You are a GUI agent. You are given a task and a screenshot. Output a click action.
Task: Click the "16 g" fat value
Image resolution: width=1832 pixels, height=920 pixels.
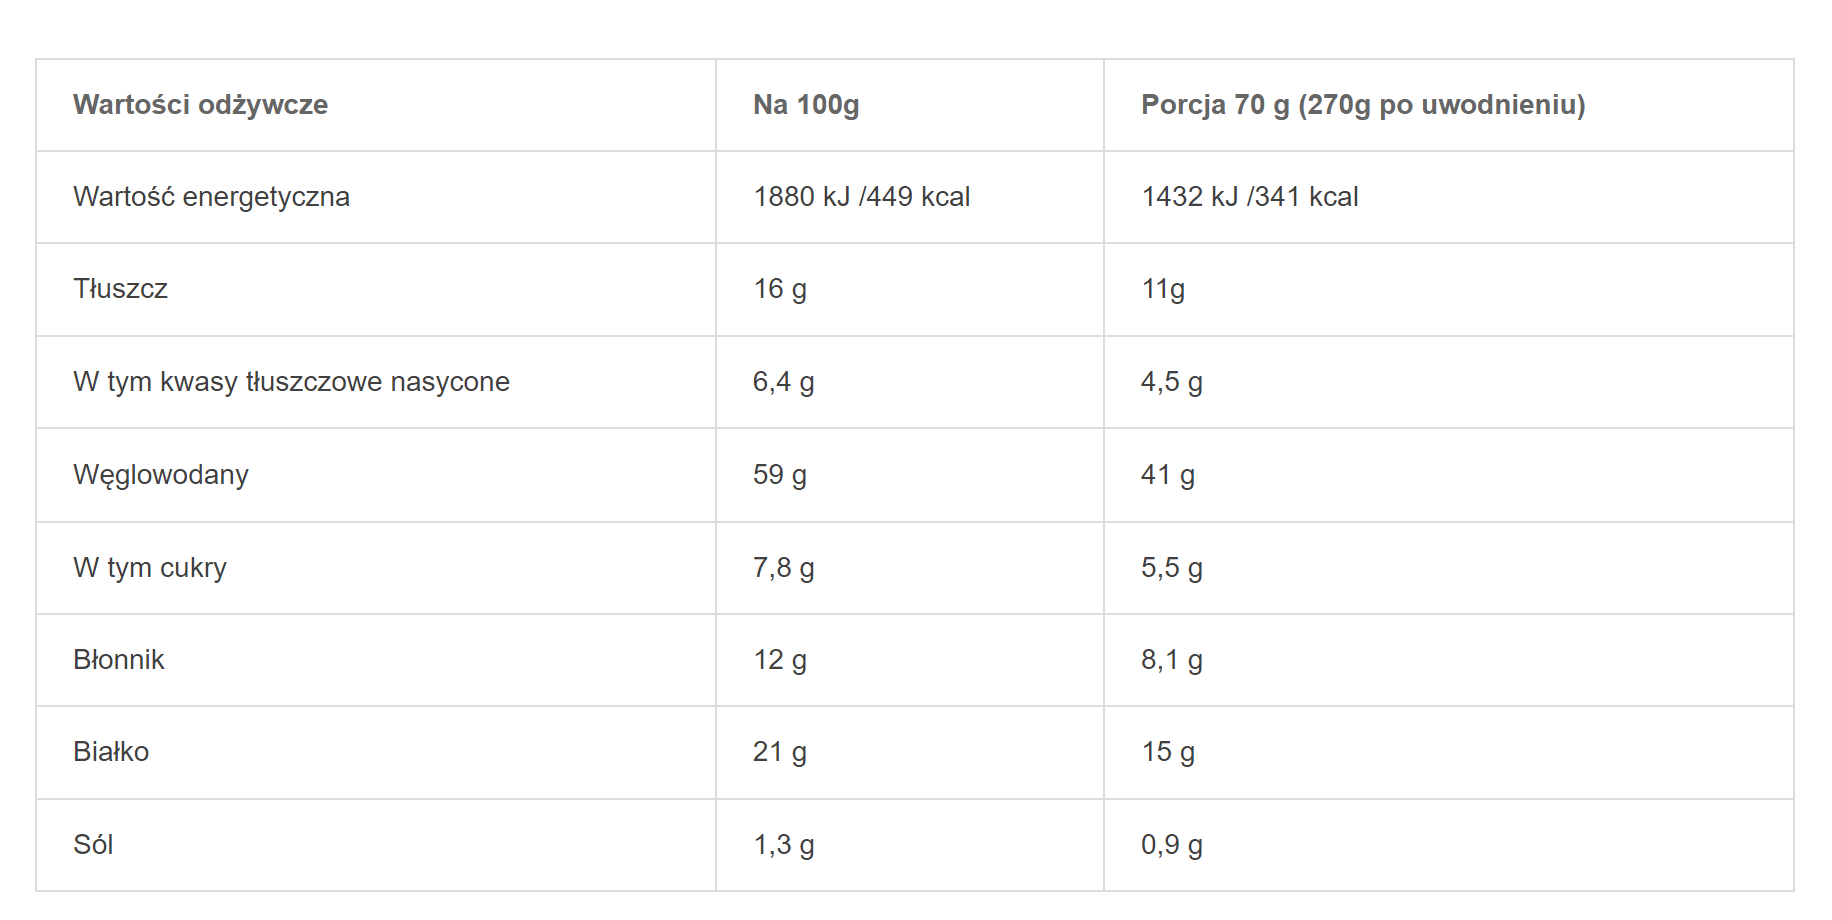point(779,289)
